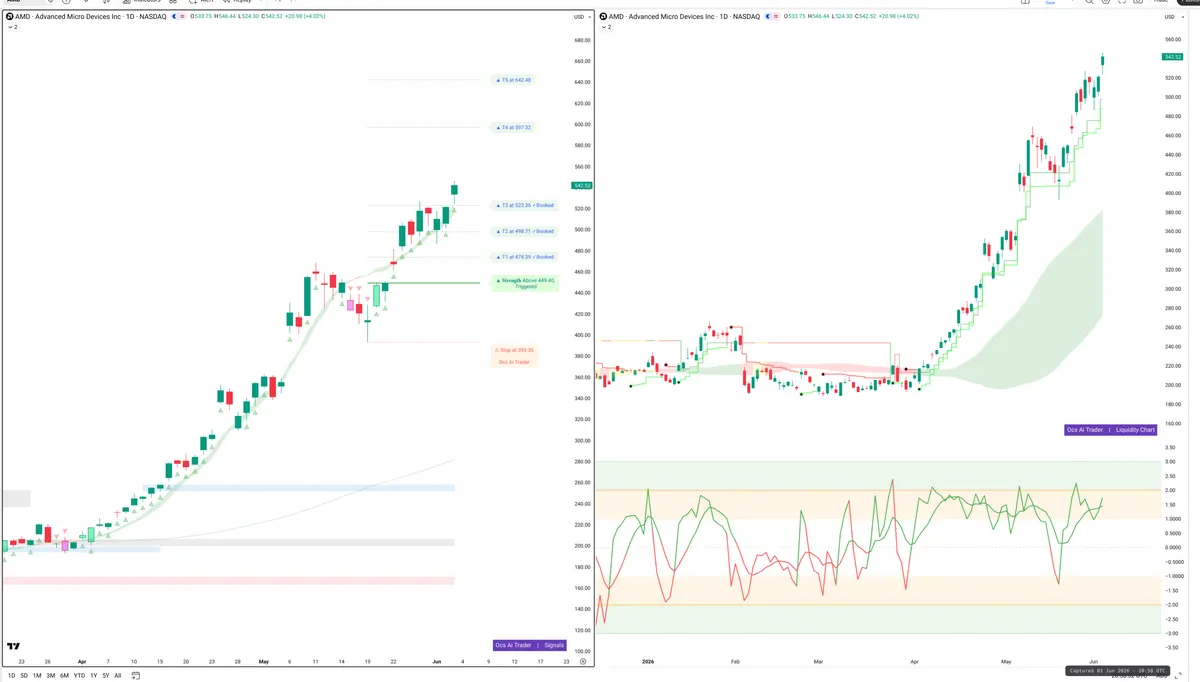Click the 'T4 at 597.32' target label

[x=514, y=127]
